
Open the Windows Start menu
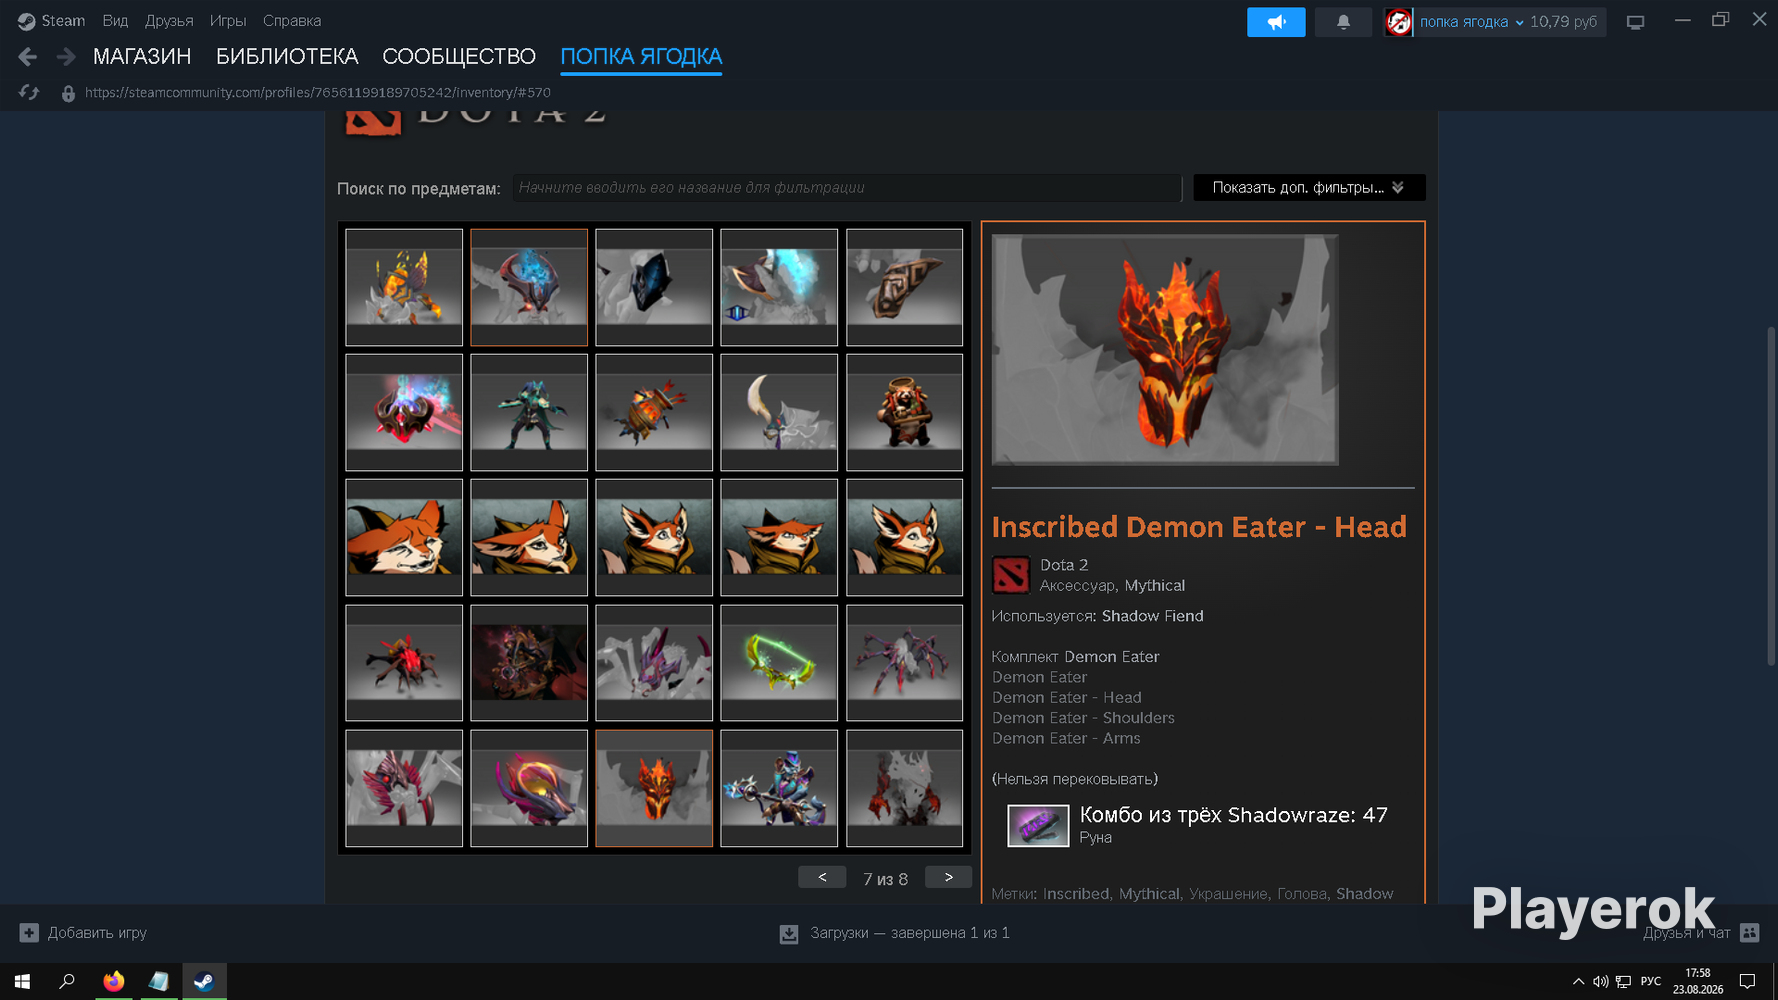(22, 982)
